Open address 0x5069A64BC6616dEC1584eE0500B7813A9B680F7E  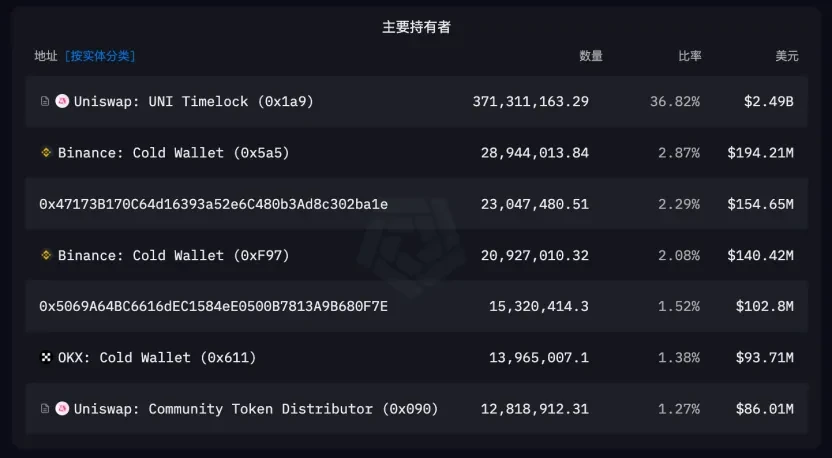(x=213, y=306)
